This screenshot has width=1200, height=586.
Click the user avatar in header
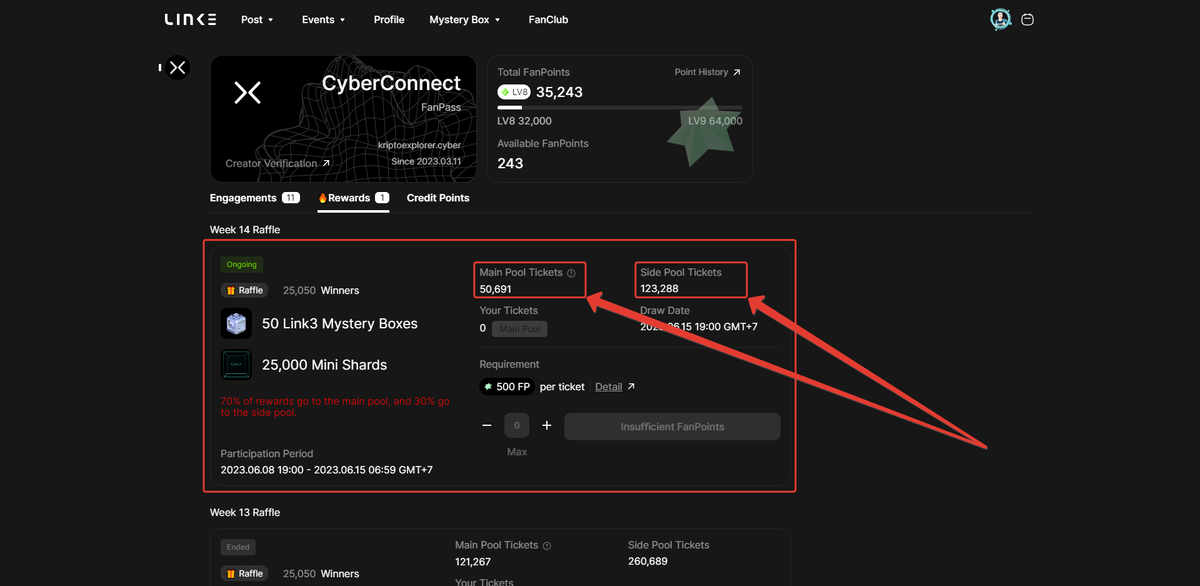pos(1000,19)
